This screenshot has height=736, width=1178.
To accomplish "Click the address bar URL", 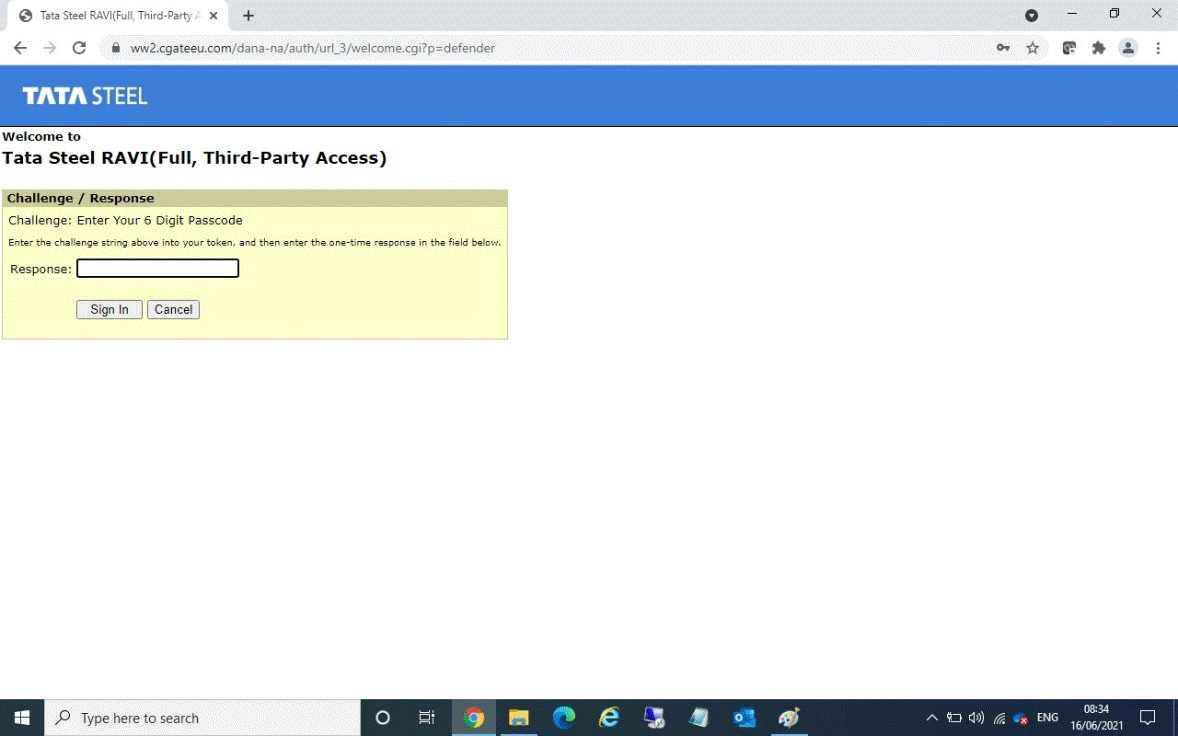I will [313, 48].
